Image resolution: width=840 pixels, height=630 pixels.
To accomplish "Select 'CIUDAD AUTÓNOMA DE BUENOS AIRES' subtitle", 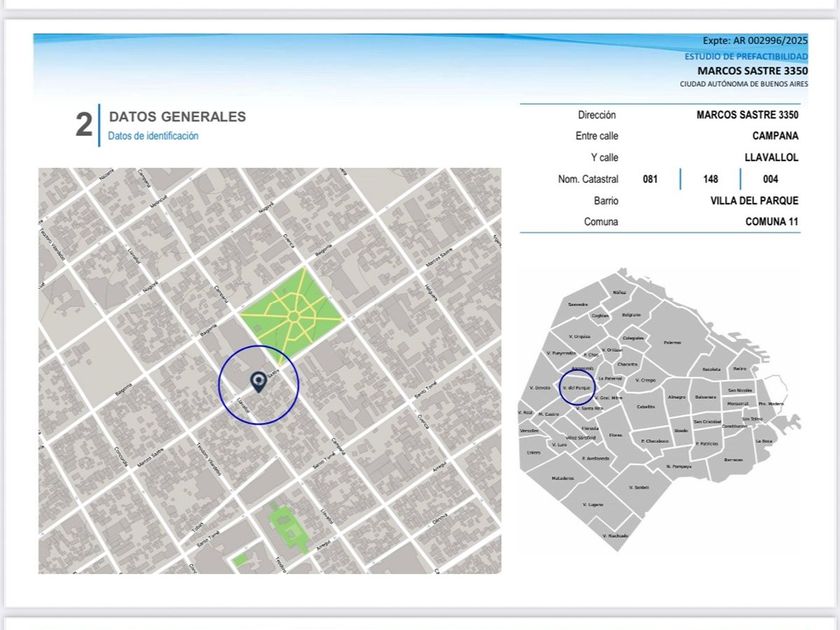I will click(x=744, y=84).
